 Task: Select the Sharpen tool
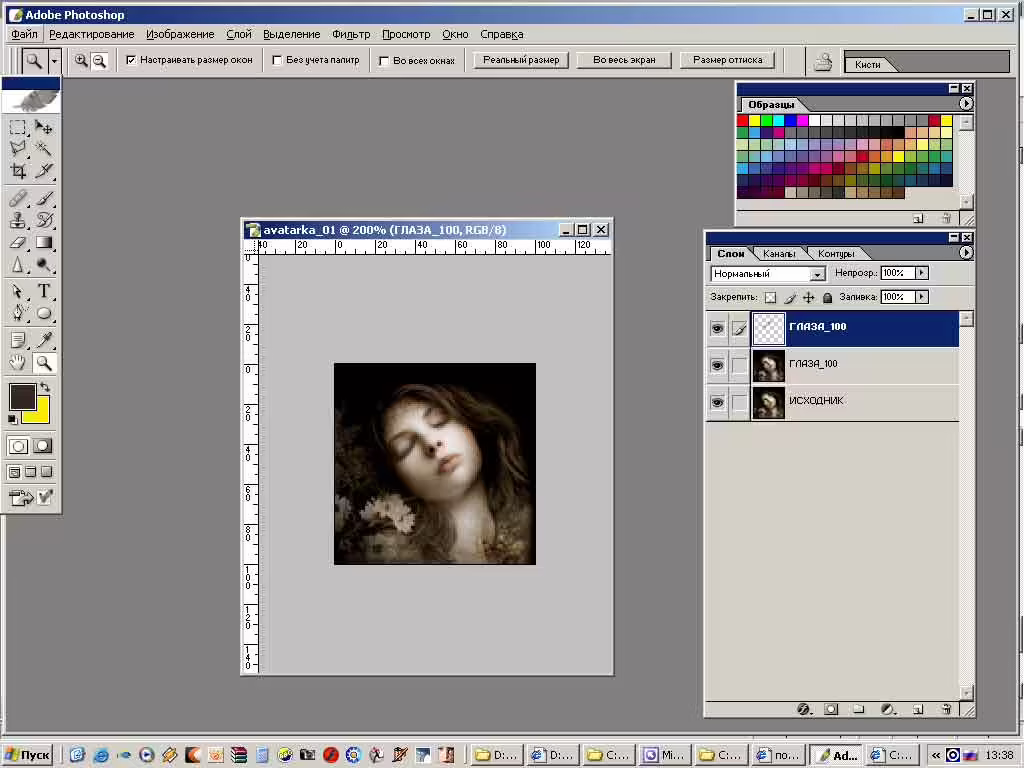(x=18, y=264)
